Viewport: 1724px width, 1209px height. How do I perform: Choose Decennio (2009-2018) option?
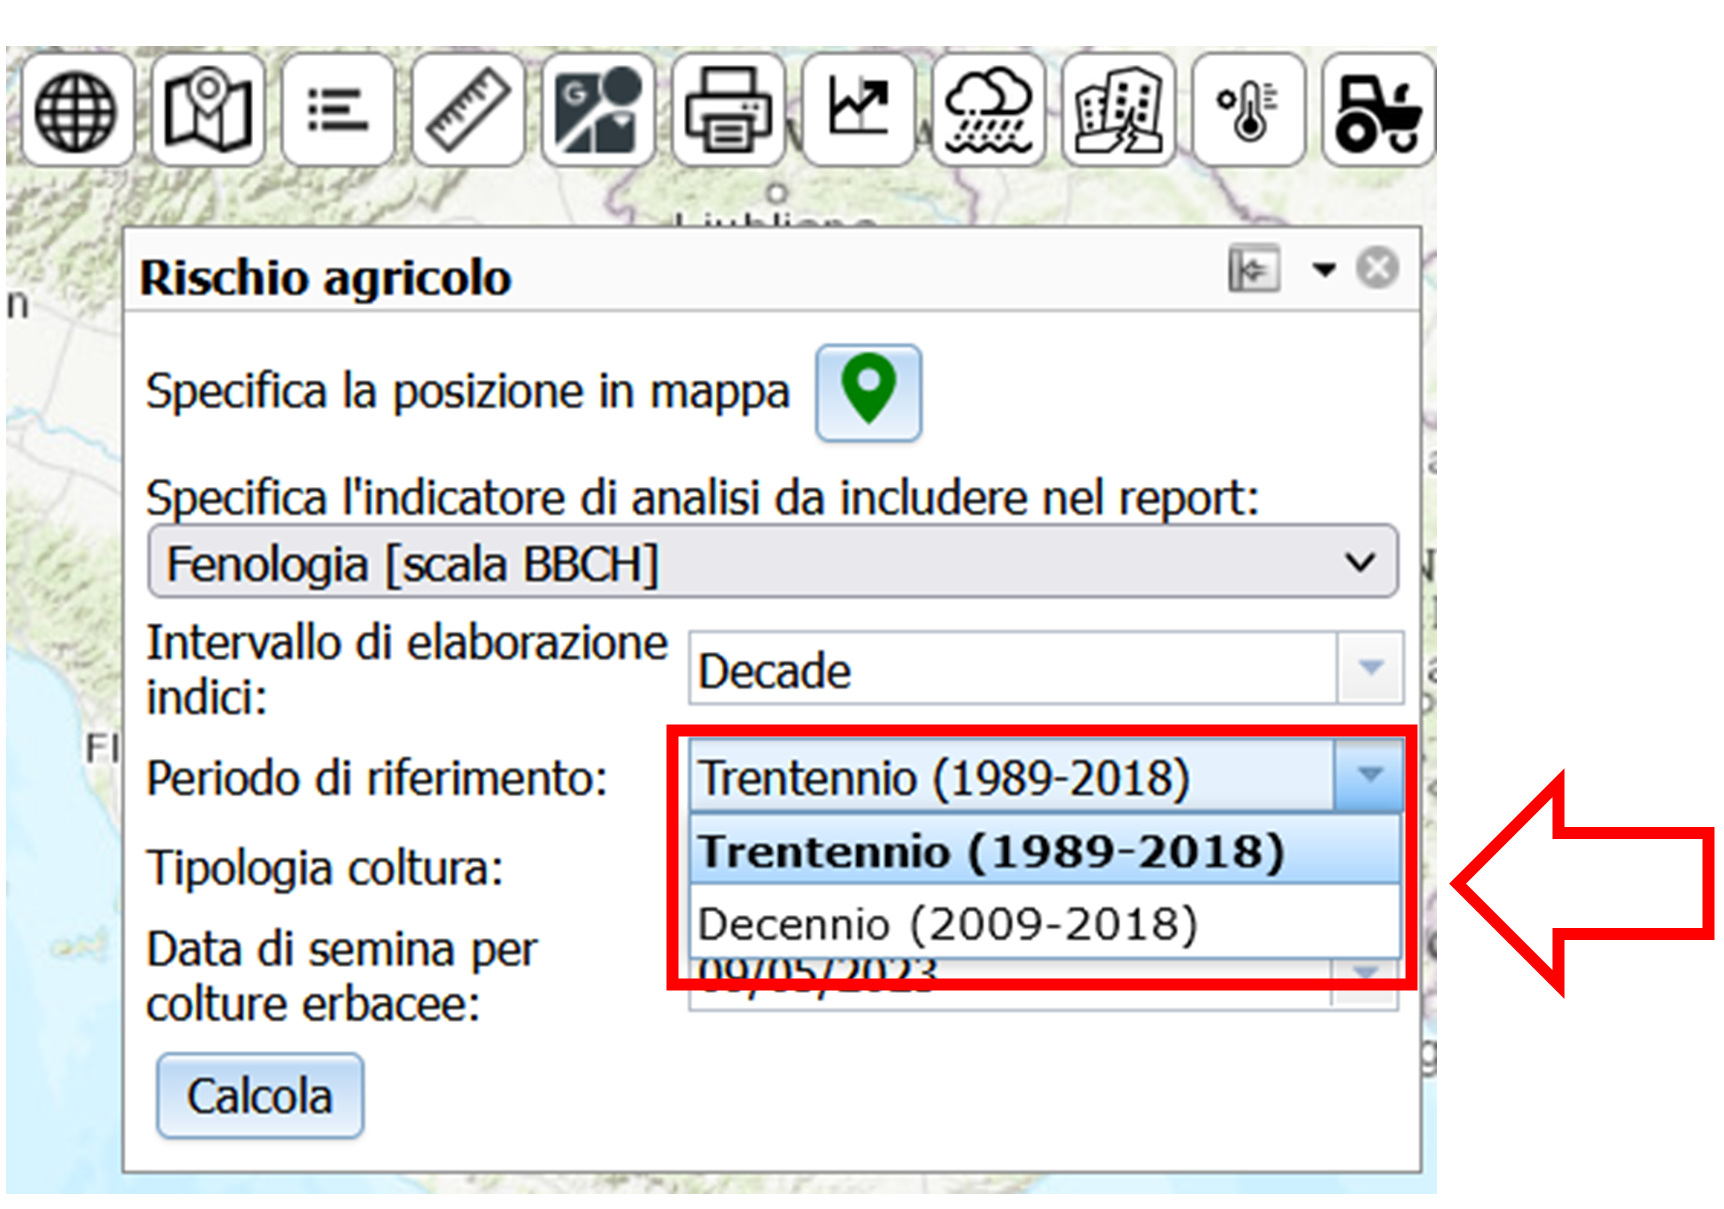(x=1044, y=922)
